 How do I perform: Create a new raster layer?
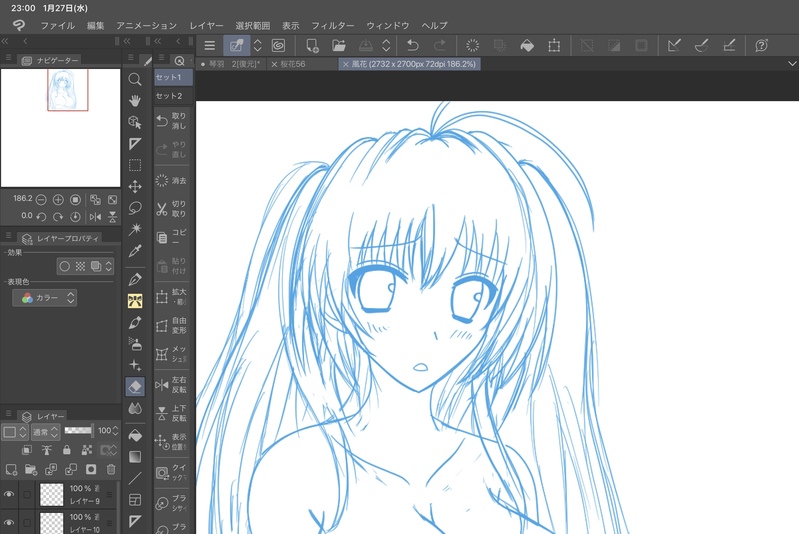[11, 469]
